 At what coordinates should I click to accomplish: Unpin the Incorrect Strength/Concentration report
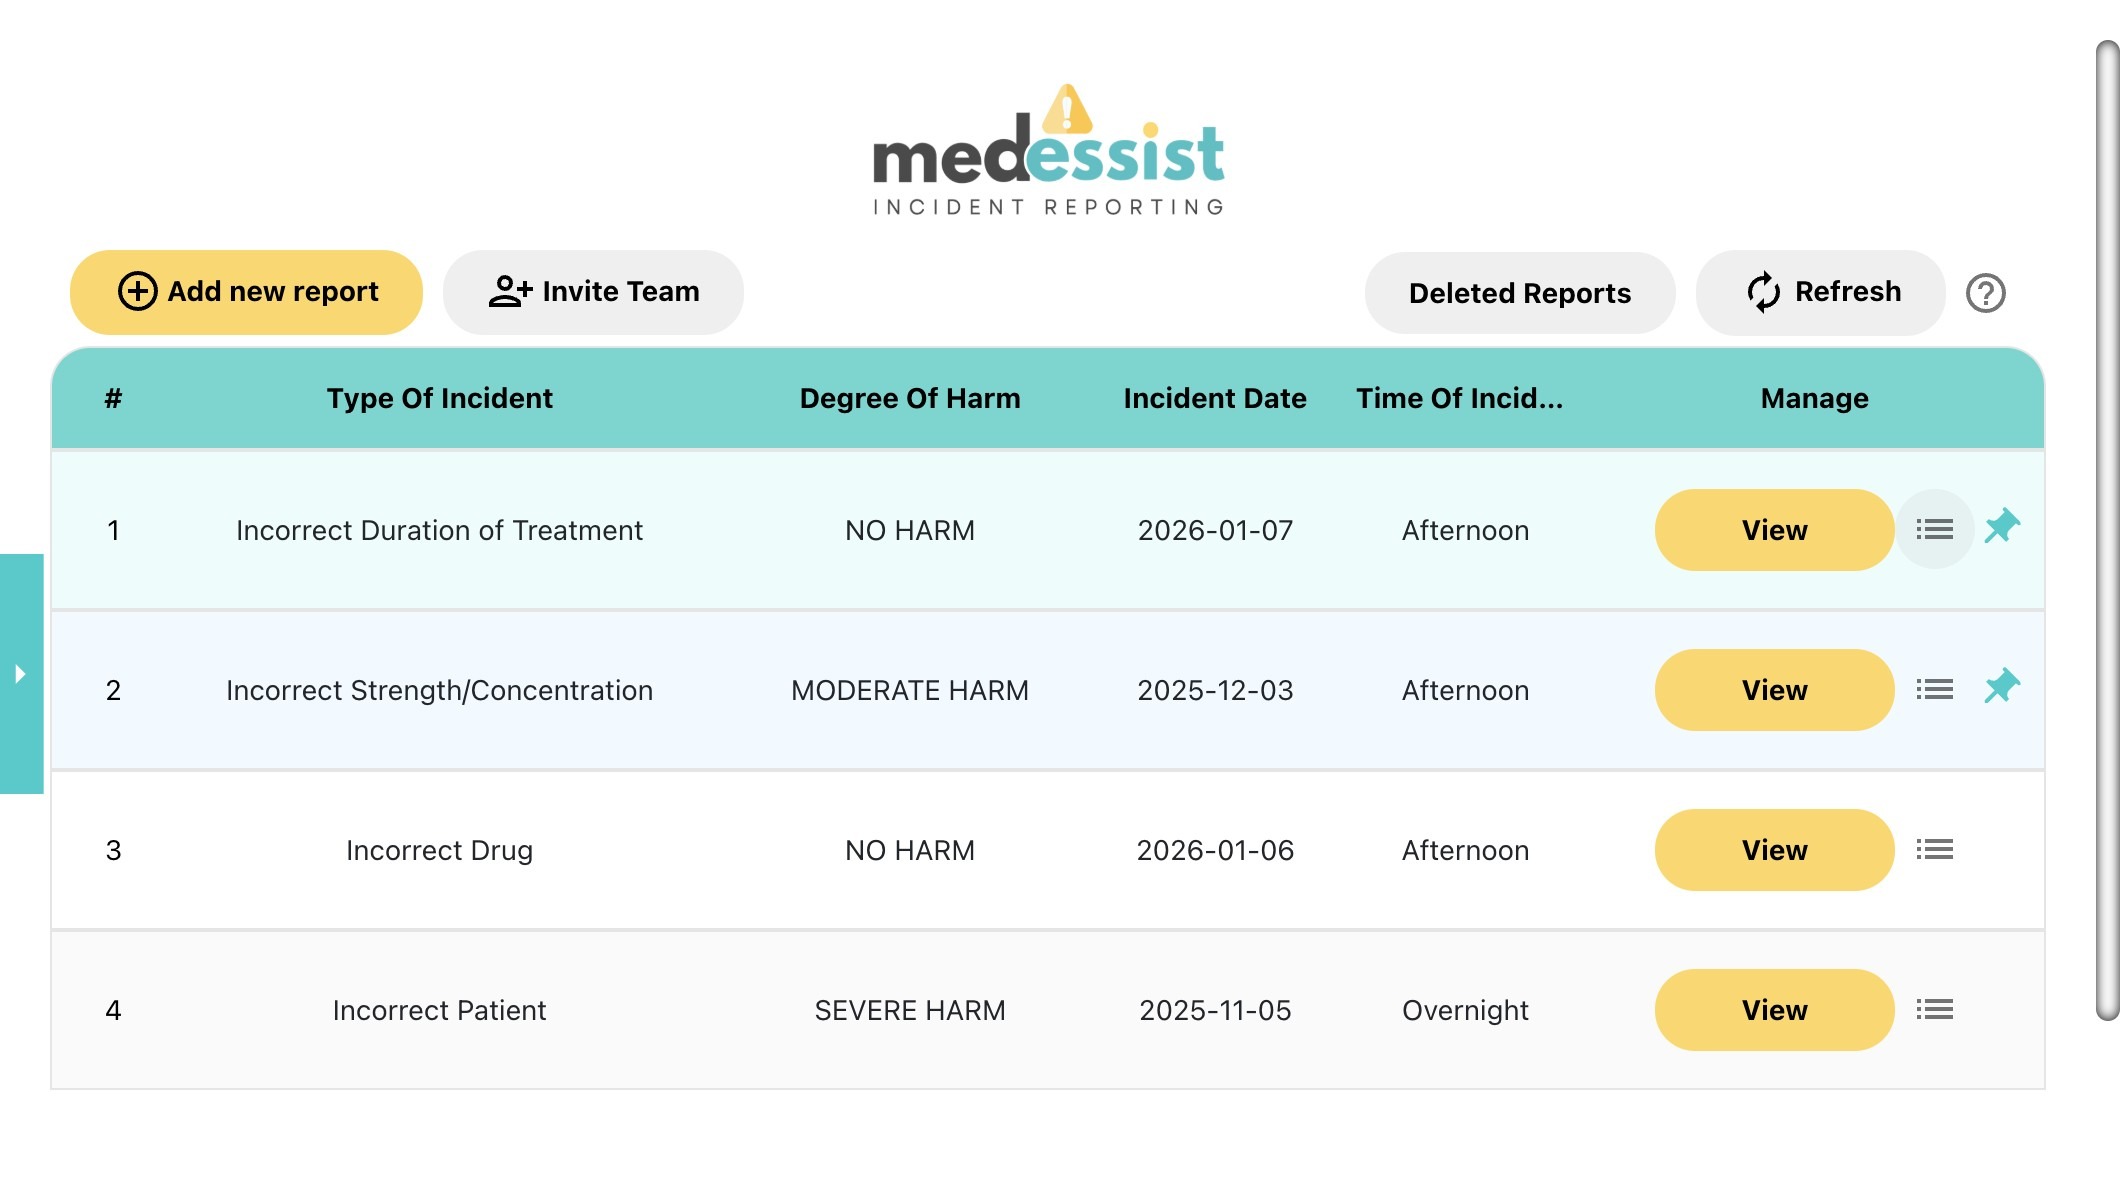pyautogui.click(x=2002, y=686)
